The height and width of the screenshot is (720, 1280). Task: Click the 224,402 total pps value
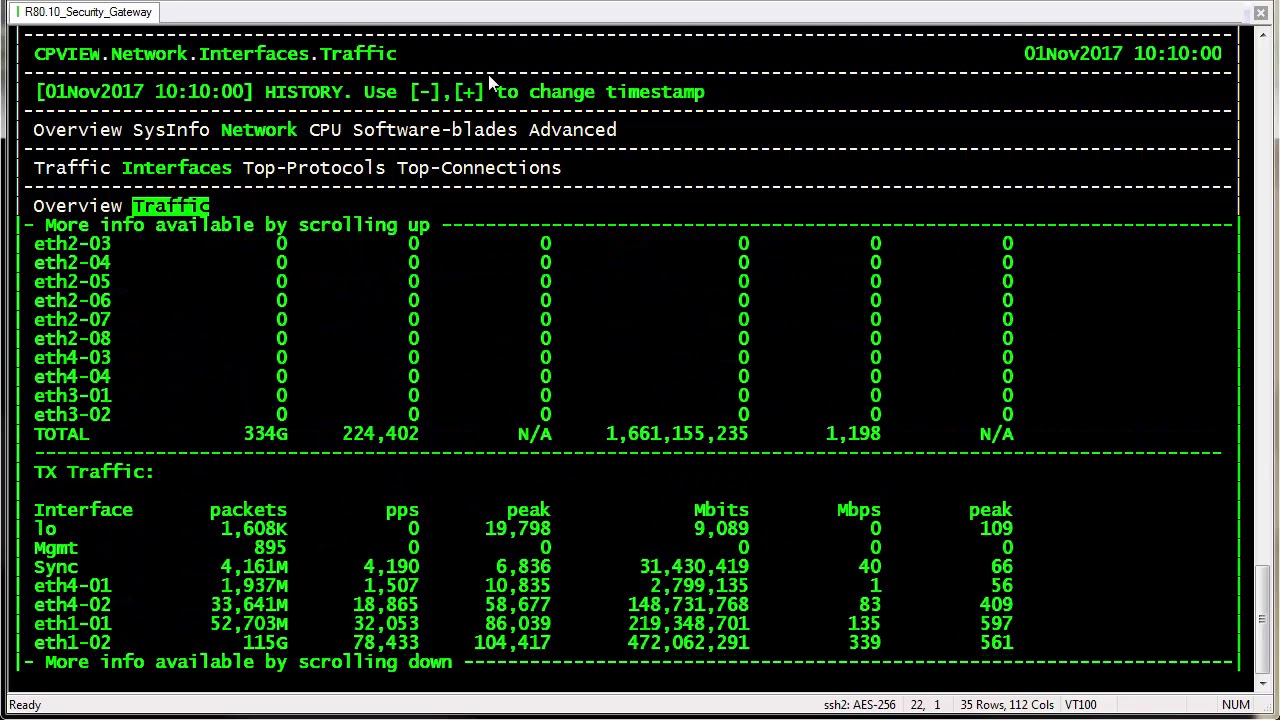pos(380,434)
